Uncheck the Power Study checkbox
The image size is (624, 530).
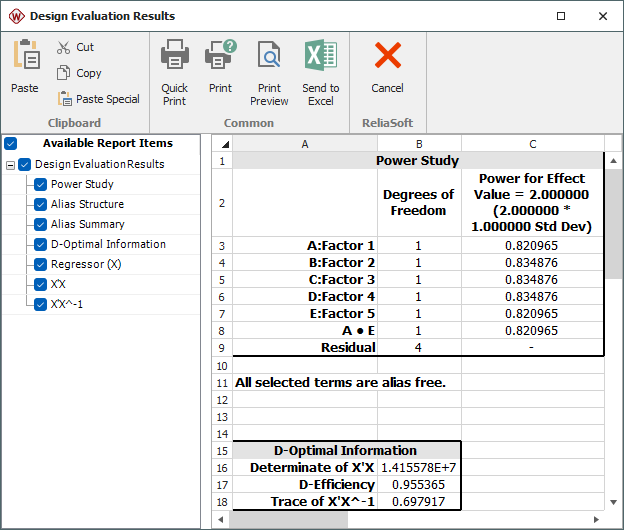41,184
